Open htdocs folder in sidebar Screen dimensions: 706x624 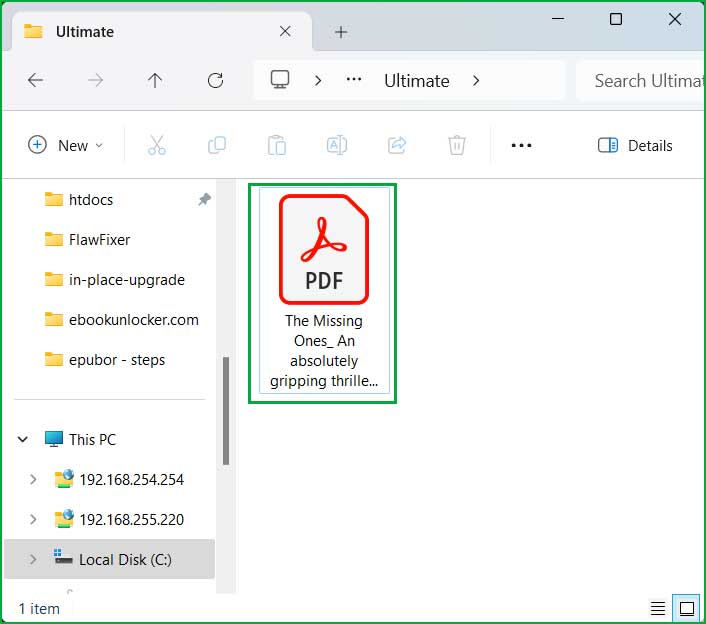click(91, 199)
